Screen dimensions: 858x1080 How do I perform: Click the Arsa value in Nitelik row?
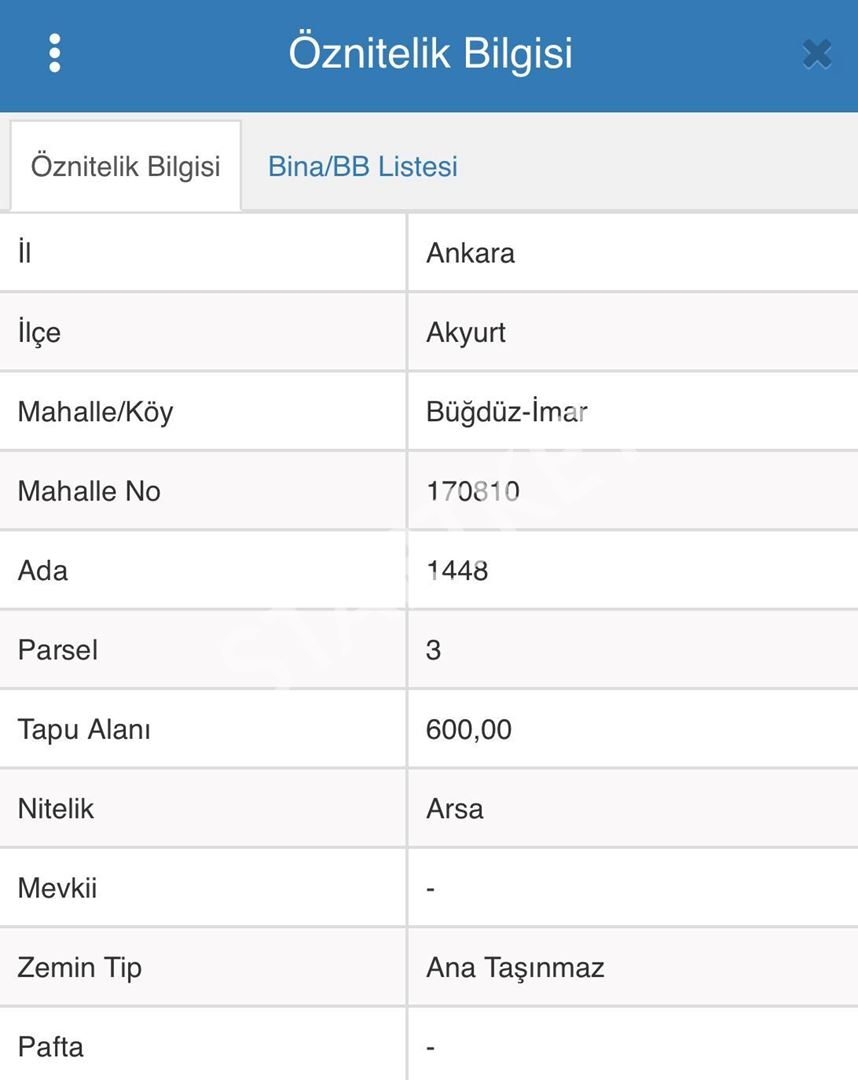[454, 808]
